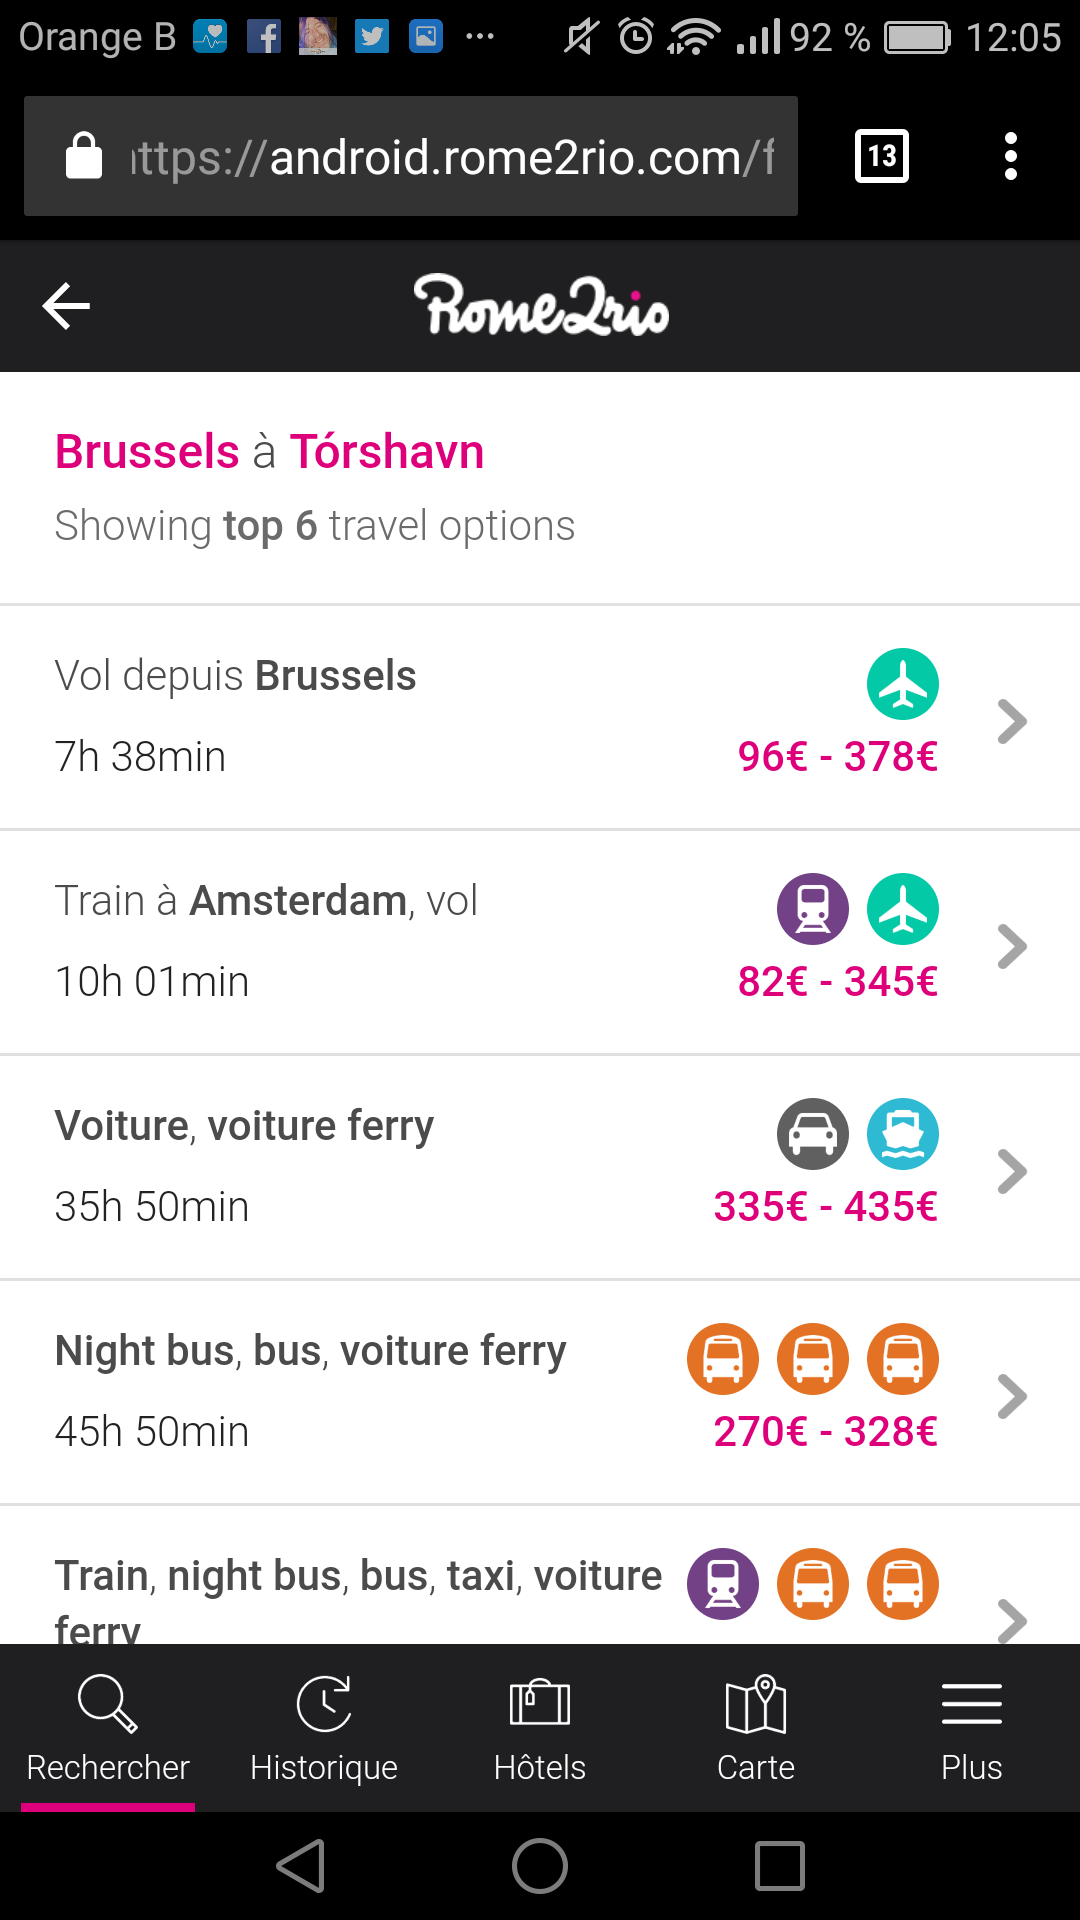Open the browser tabs counter showing 13
Image resolution: width=1080 pixels, height=1920 pixels.
[882, 156]
